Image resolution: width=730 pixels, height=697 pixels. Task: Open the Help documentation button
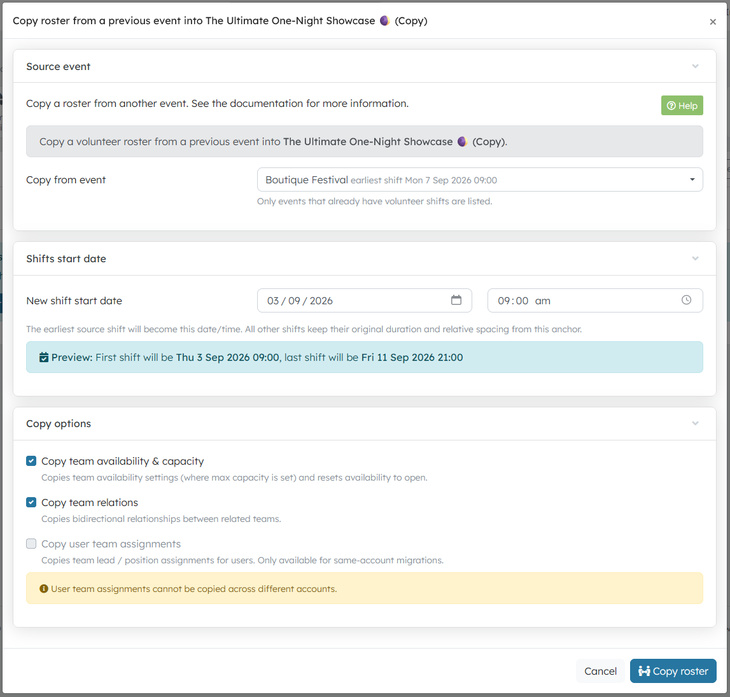pos(682,105)
